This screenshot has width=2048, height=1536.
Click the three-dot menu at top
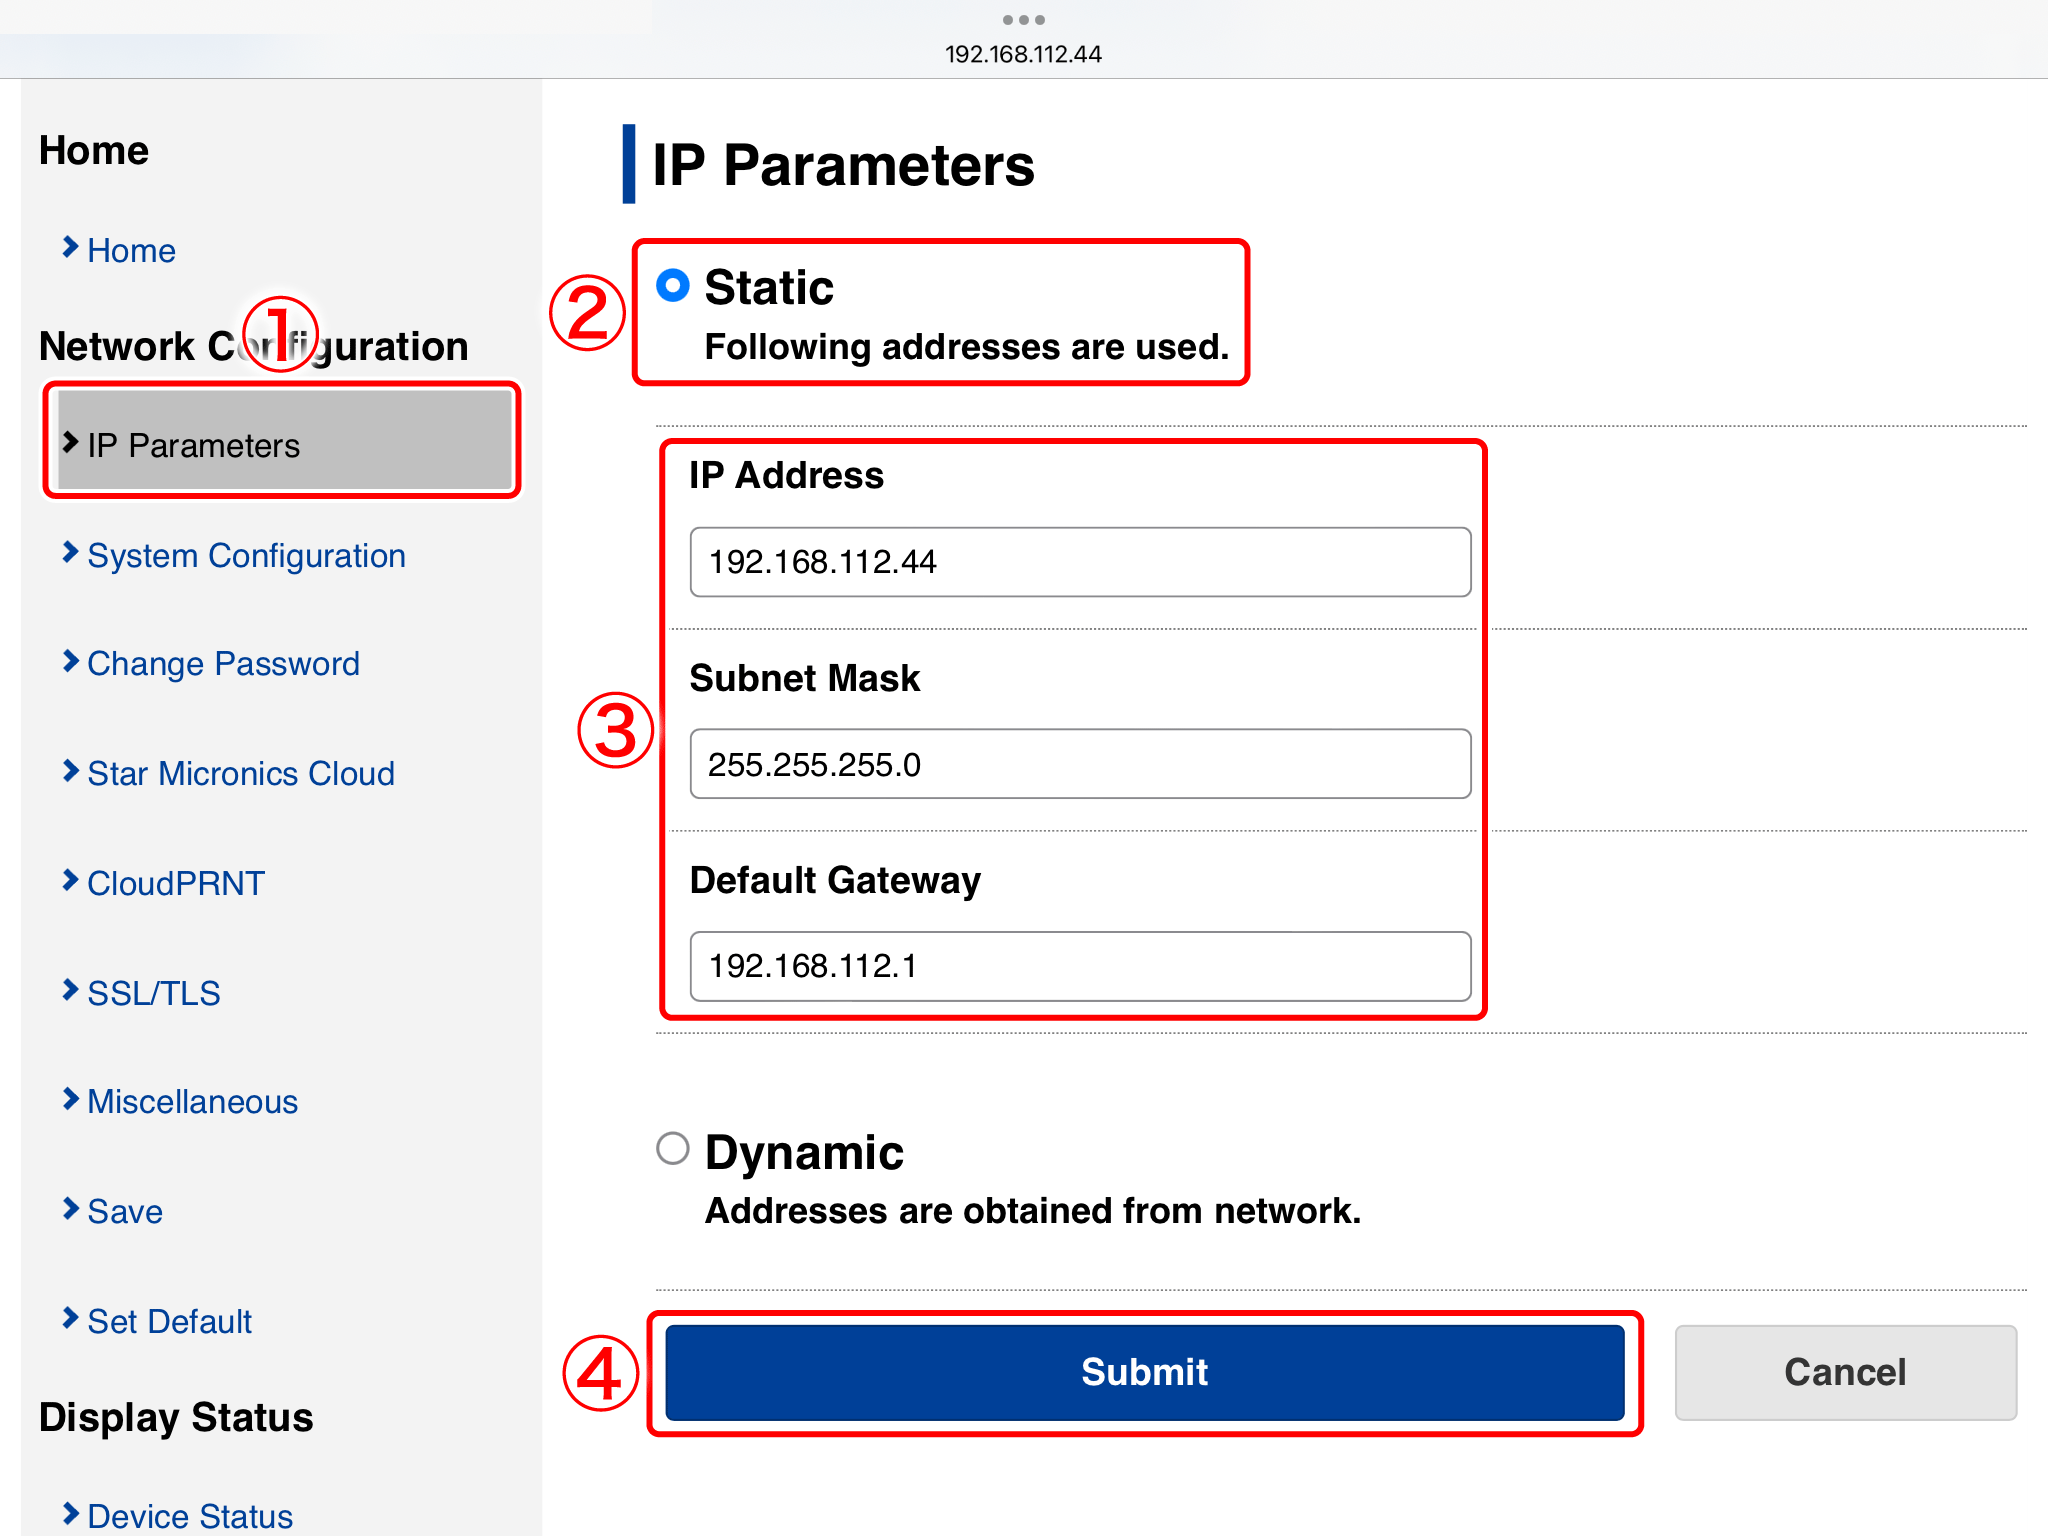click(1023, 20)
